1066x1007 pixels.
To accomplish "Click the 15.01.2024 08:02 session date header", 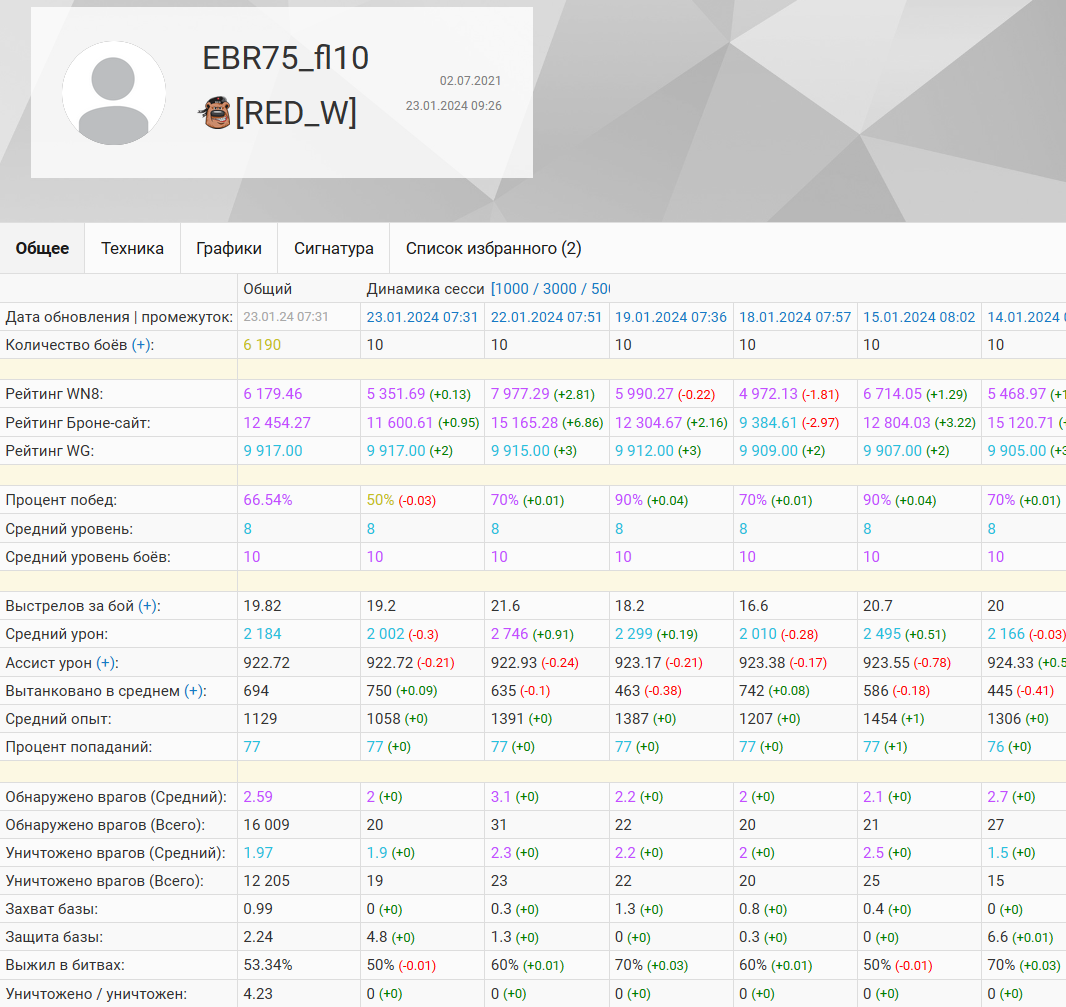I will 919,317.
